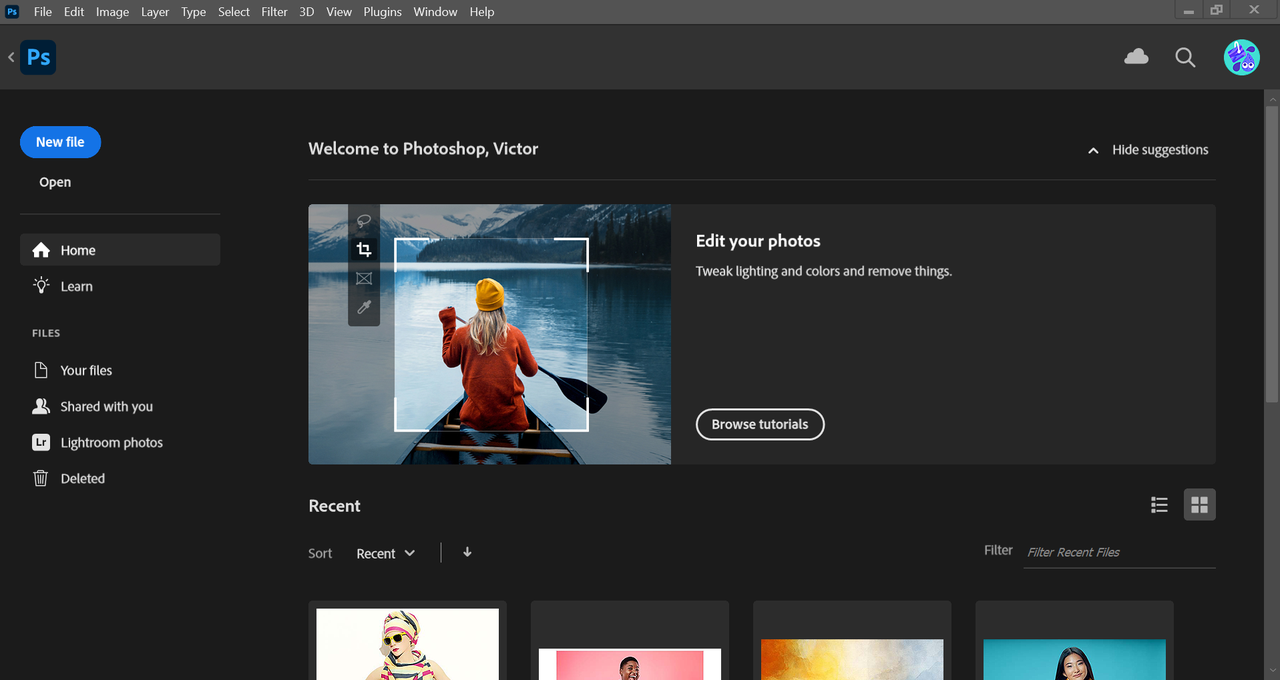The image size is (1280, 680).
Task: Click the Filter Recent Files field
Action: pyautogui.click(x=1120, y=552)
